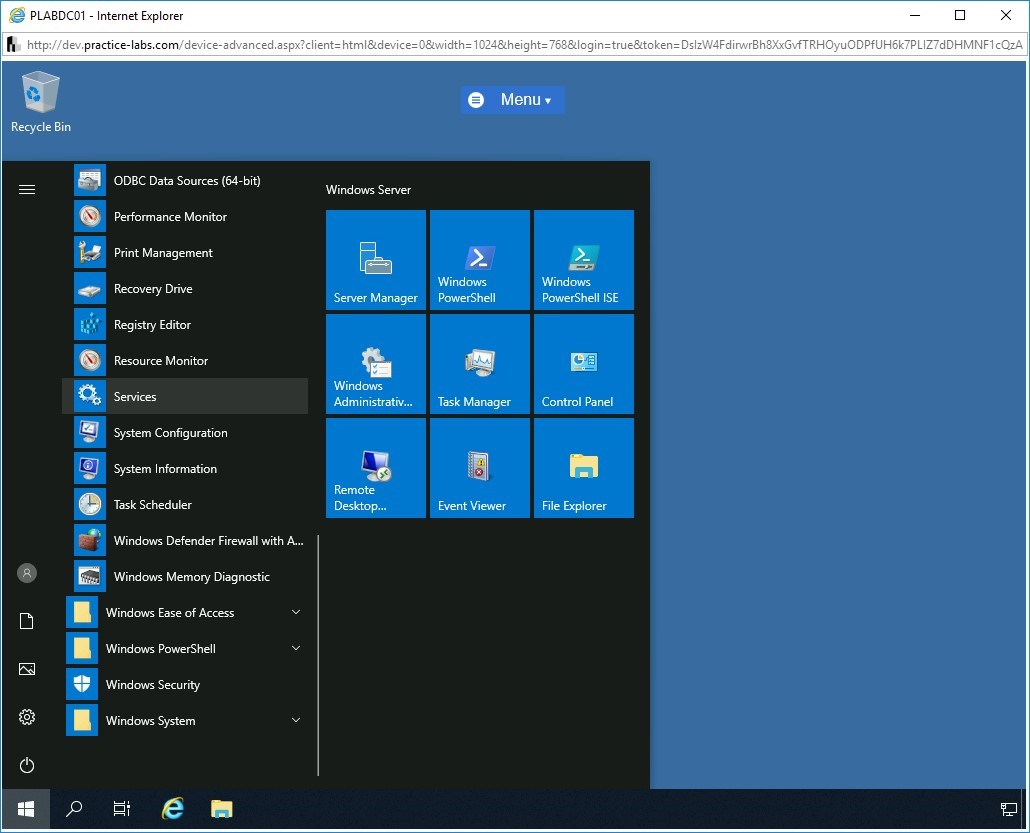This screenshot has height=833, width=1030.
Task: Open the Menu dropdown at the top
Action: pyautogui.click(x=513, y=100)
